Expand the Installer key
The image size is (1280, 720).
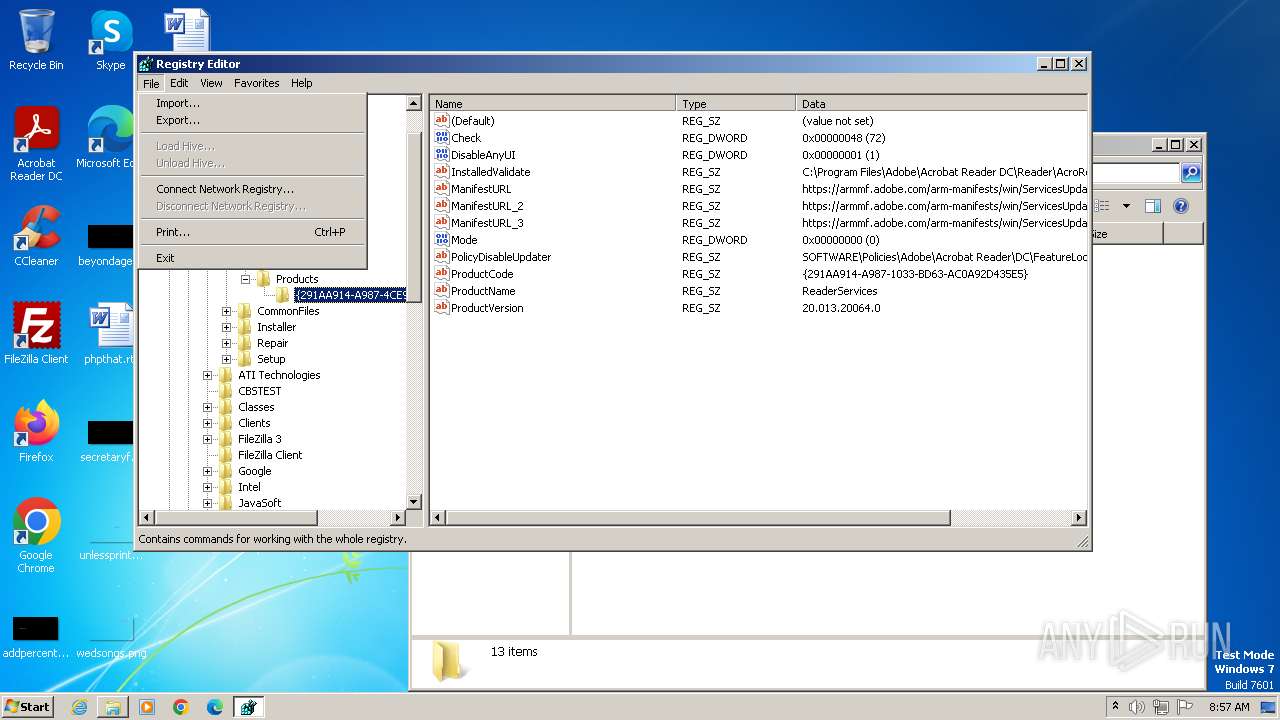(226, 327)
